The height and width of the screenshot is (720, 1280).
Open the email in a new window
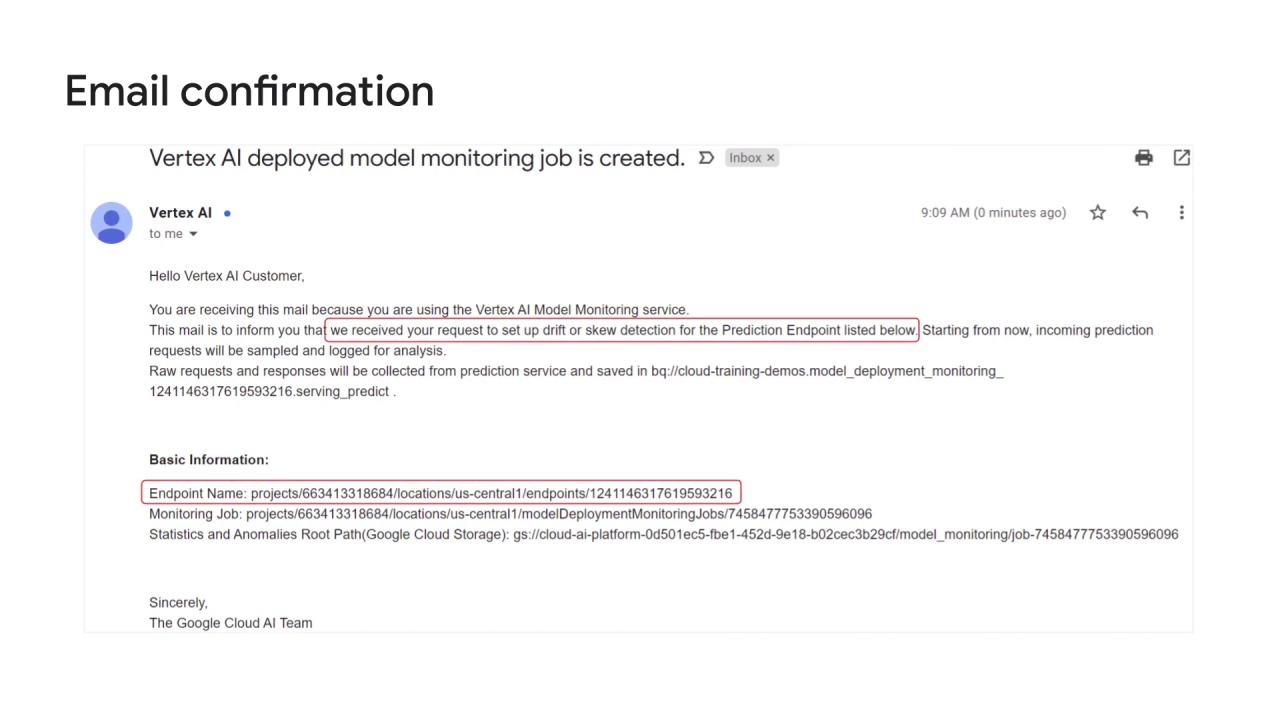pos(1181,158)
